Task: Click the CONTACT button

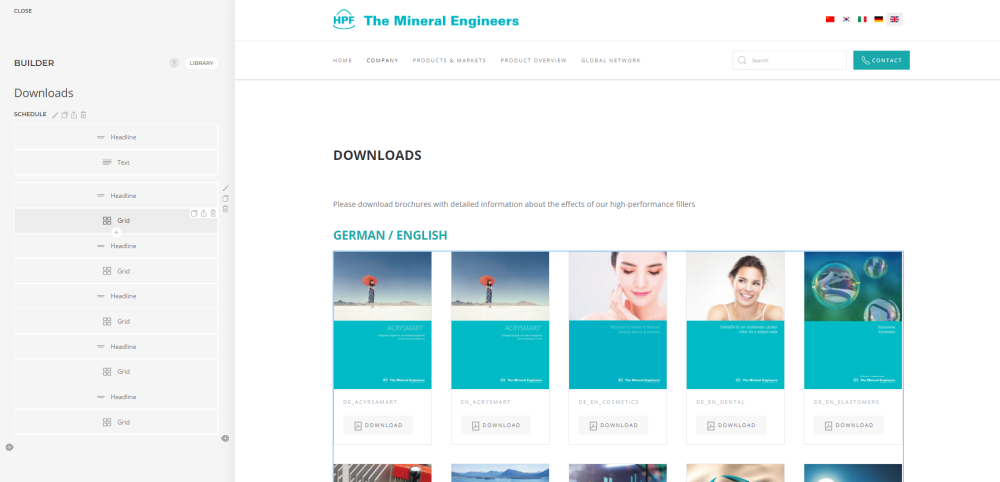Action: pos(881,60)
